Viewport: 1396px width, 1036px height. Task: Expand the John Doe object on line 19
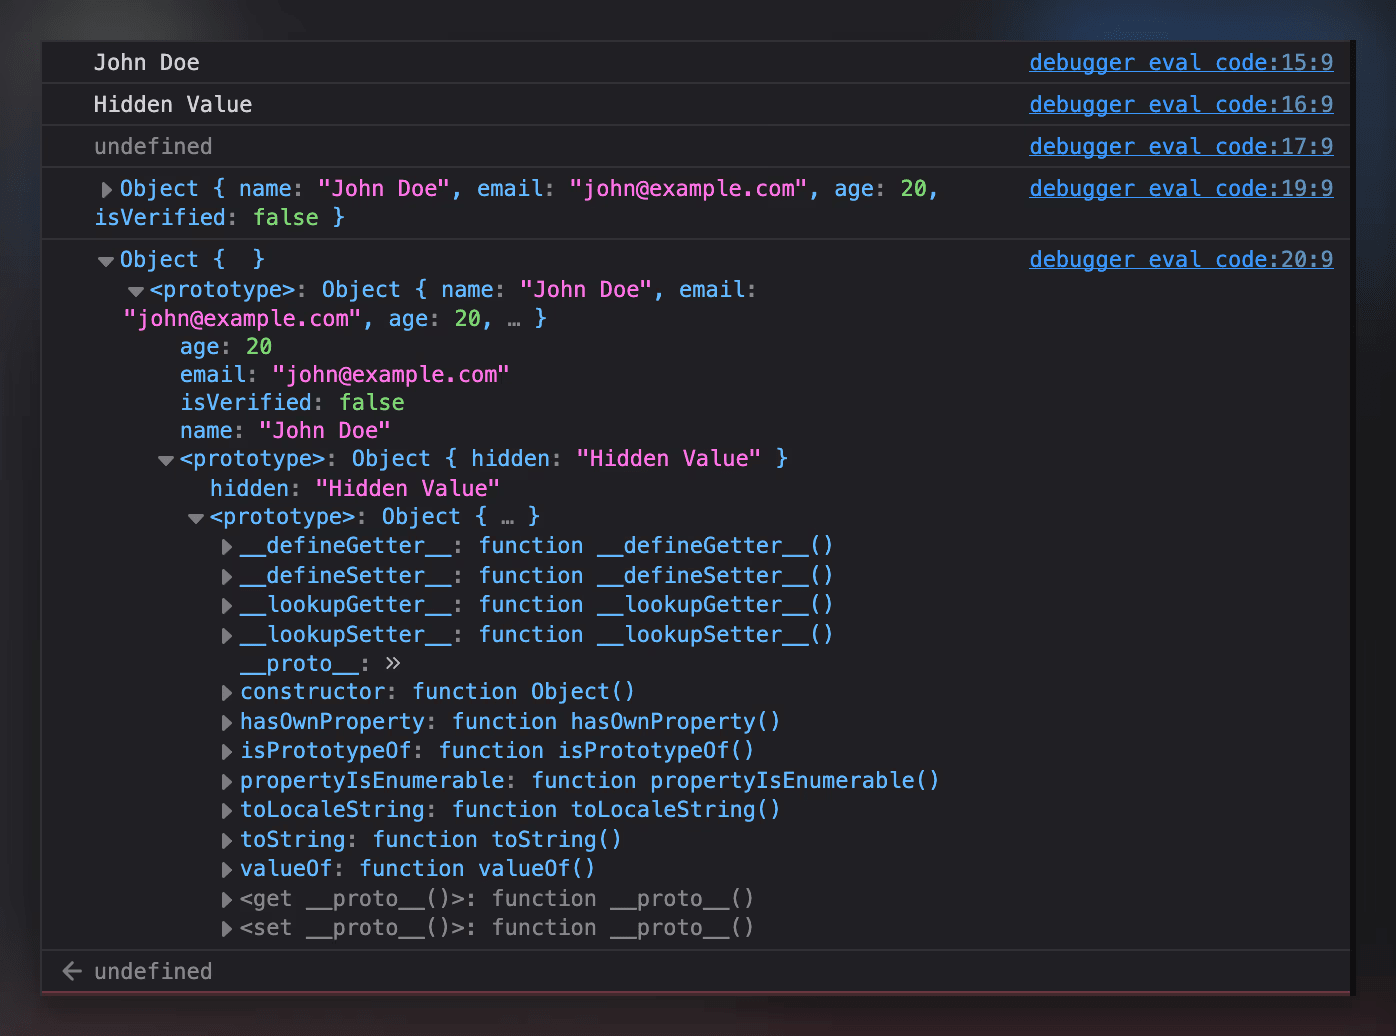(105, 189)
